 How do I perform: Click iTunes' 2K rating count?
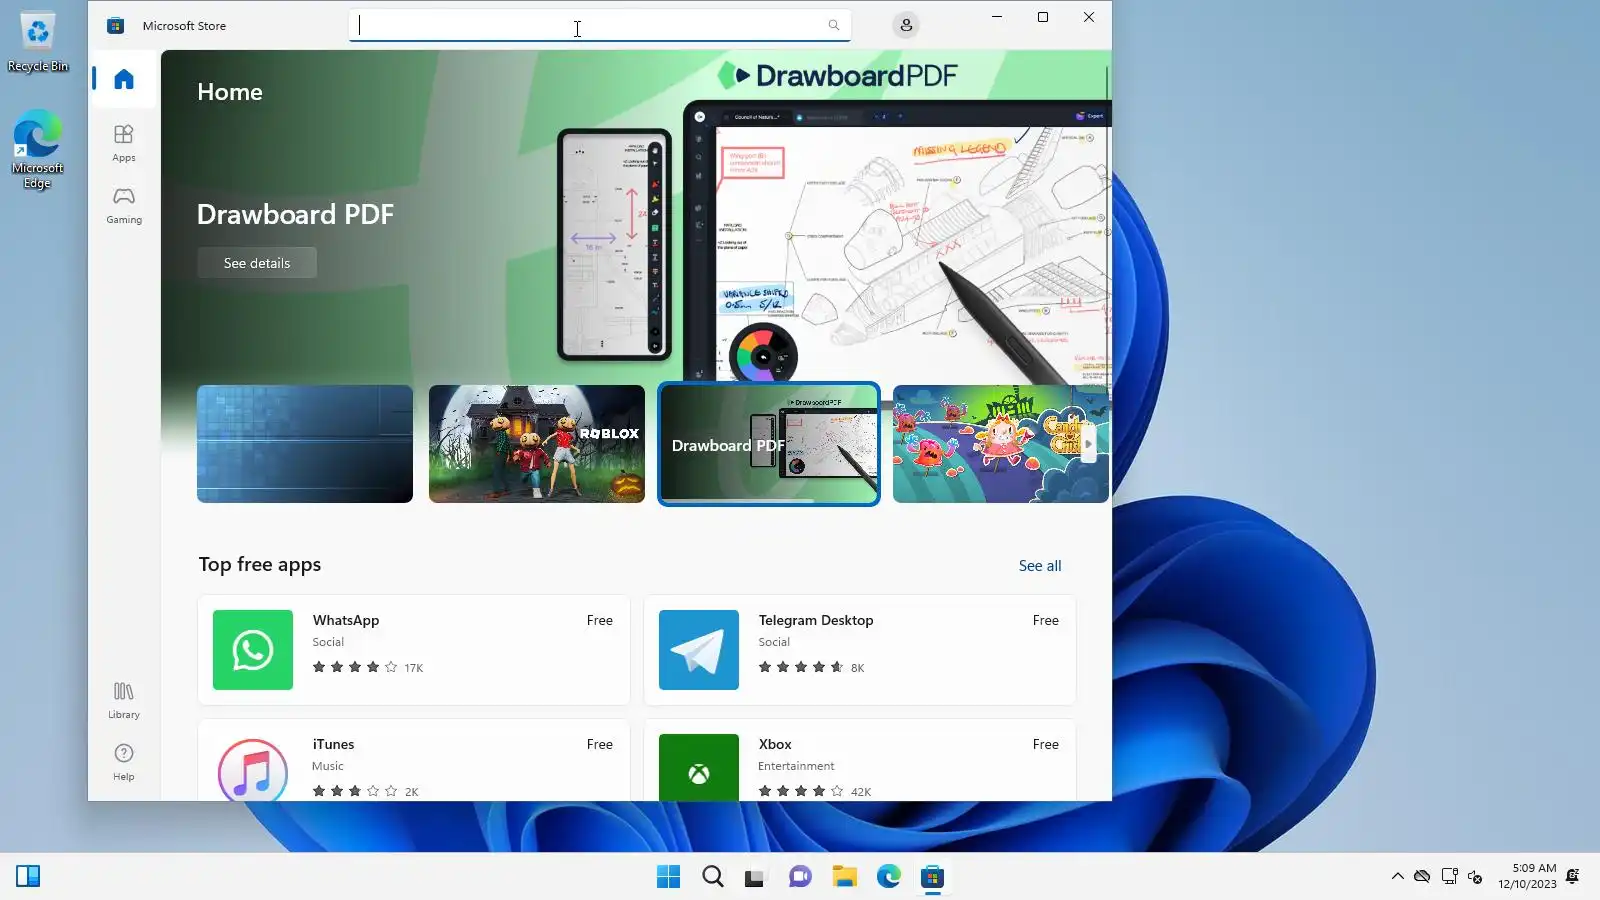pos(412,792)
